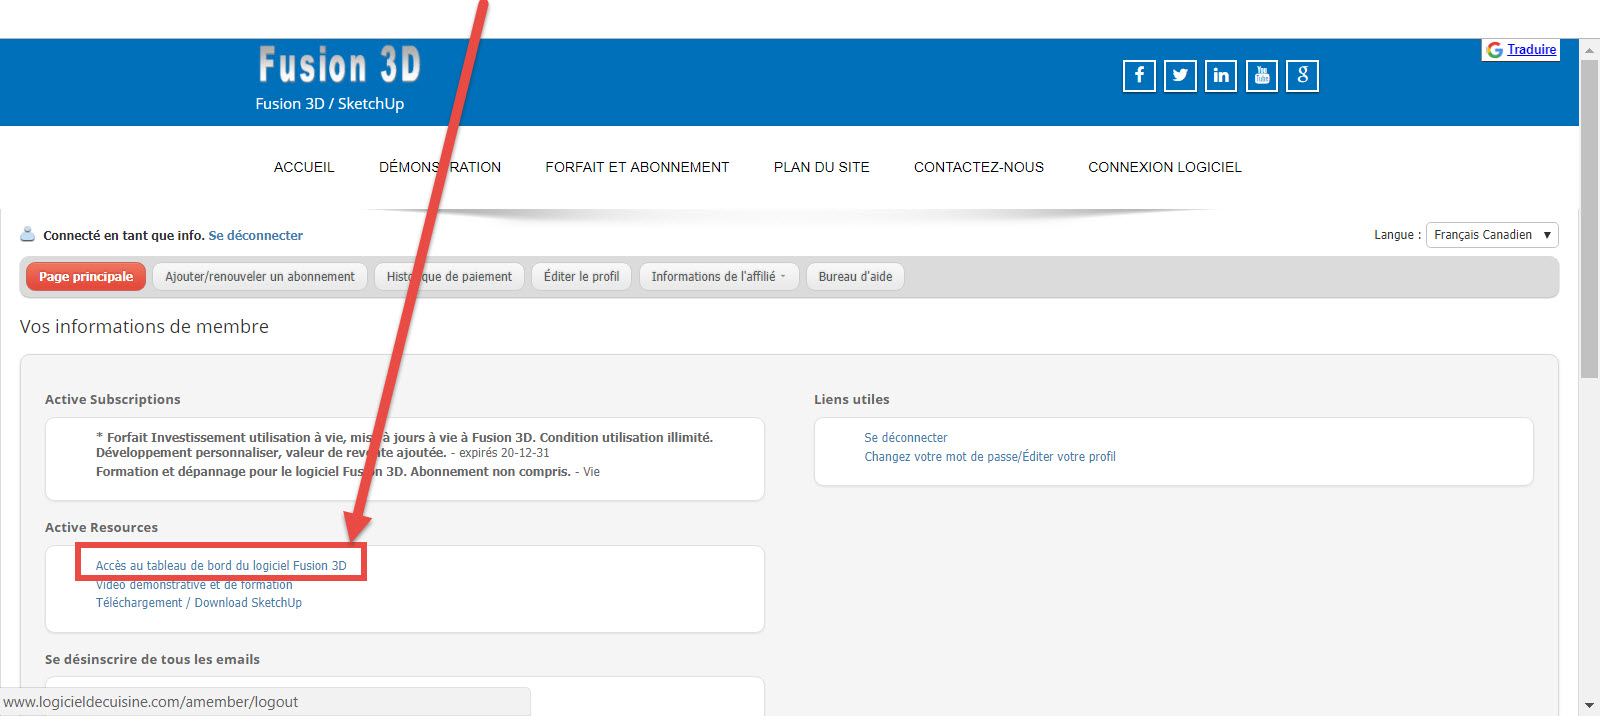1600x716 pixels.
Task: Click Changez votre mot de passe link
Action: coord(990,457)
